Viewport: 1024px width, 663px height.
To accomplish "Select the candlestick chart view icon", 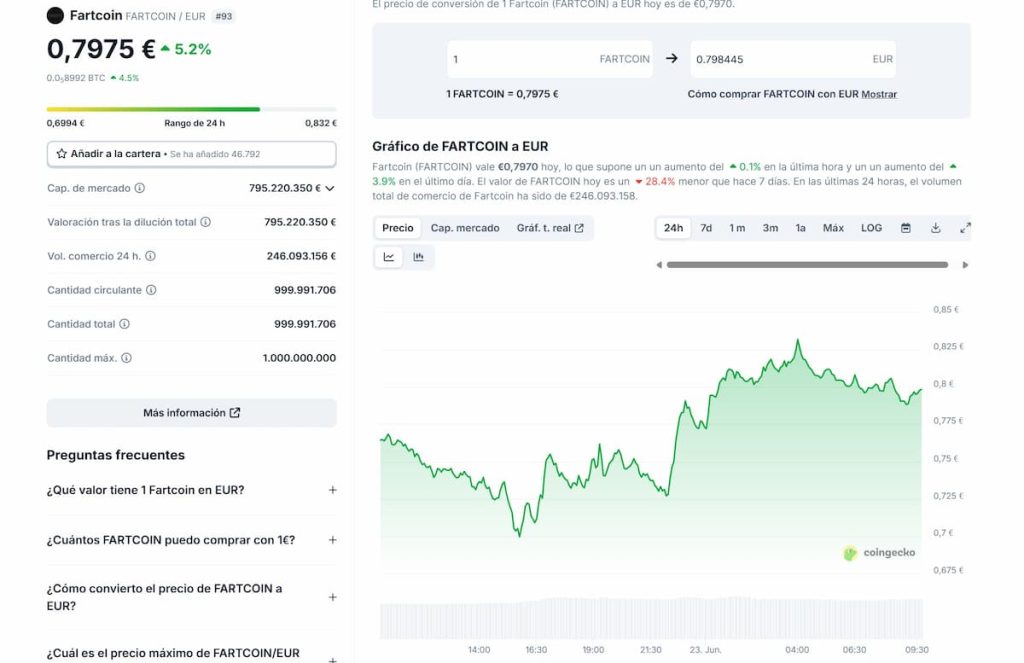I will (419, 257).
